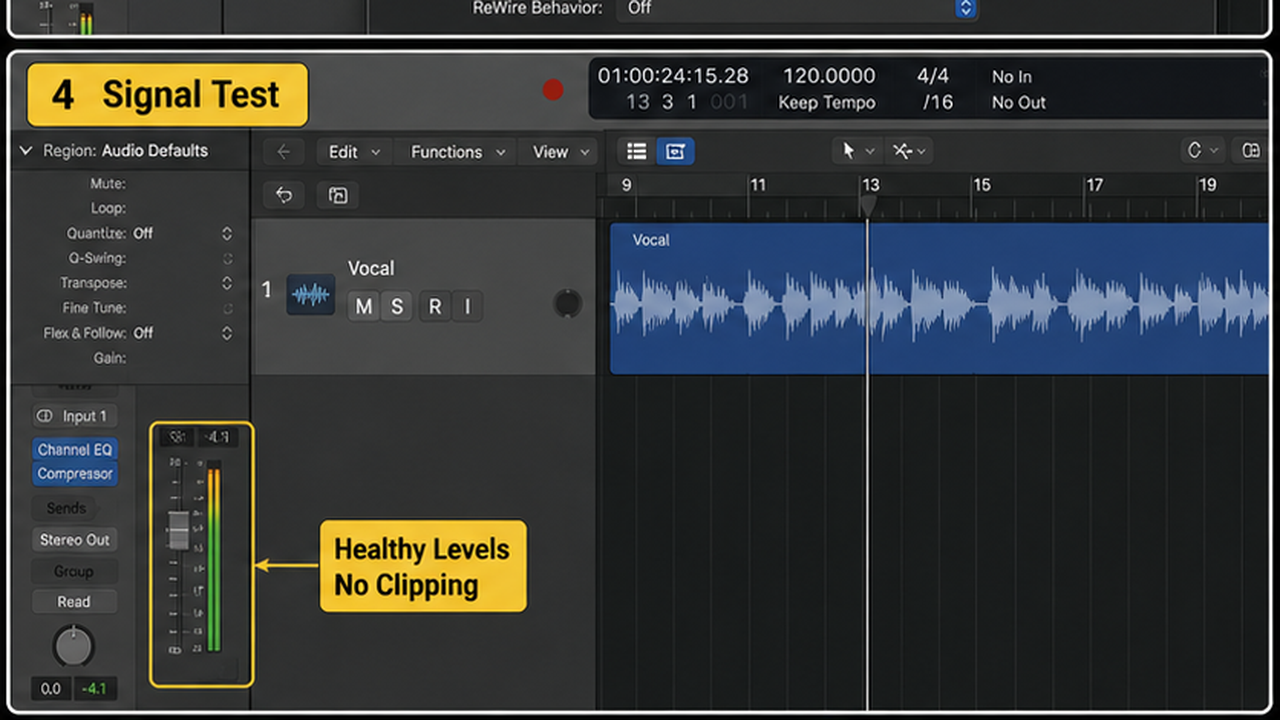This screenshot has height=720, width=1280.
Task: Click the No In indicator
Action: pyautogui.click(x=1012, y=77)
